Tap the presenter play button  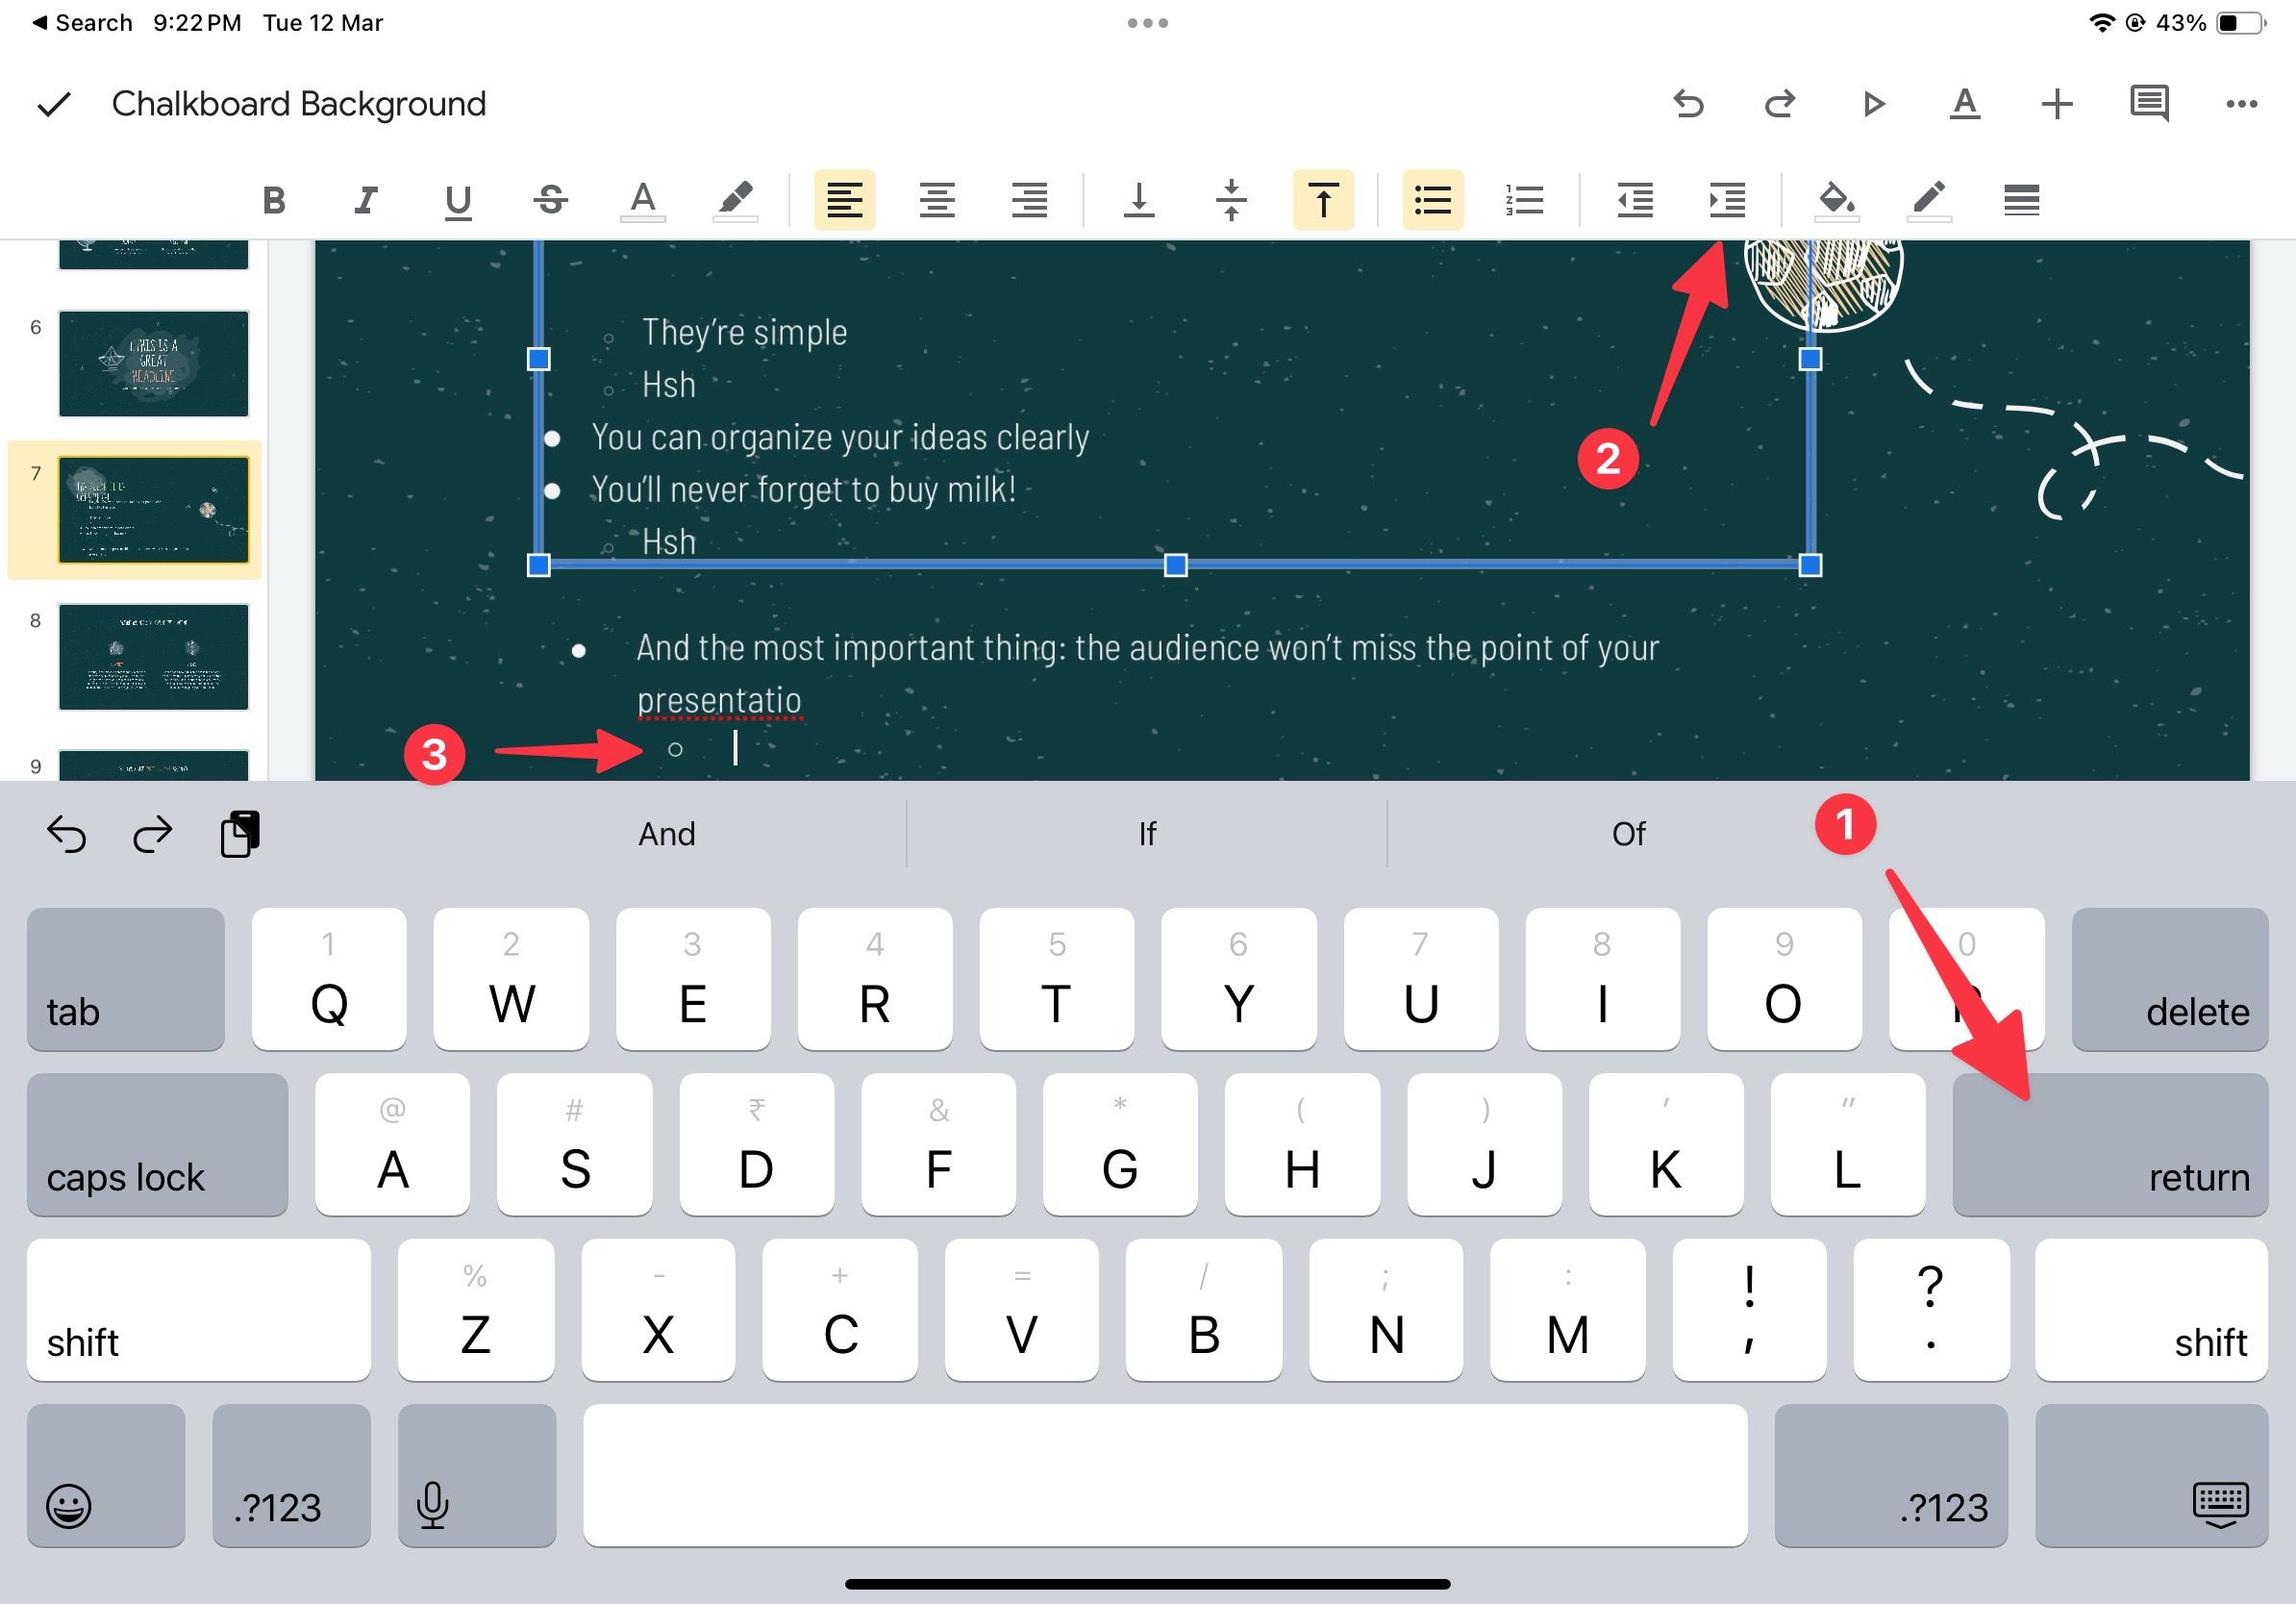point(1874,107)
